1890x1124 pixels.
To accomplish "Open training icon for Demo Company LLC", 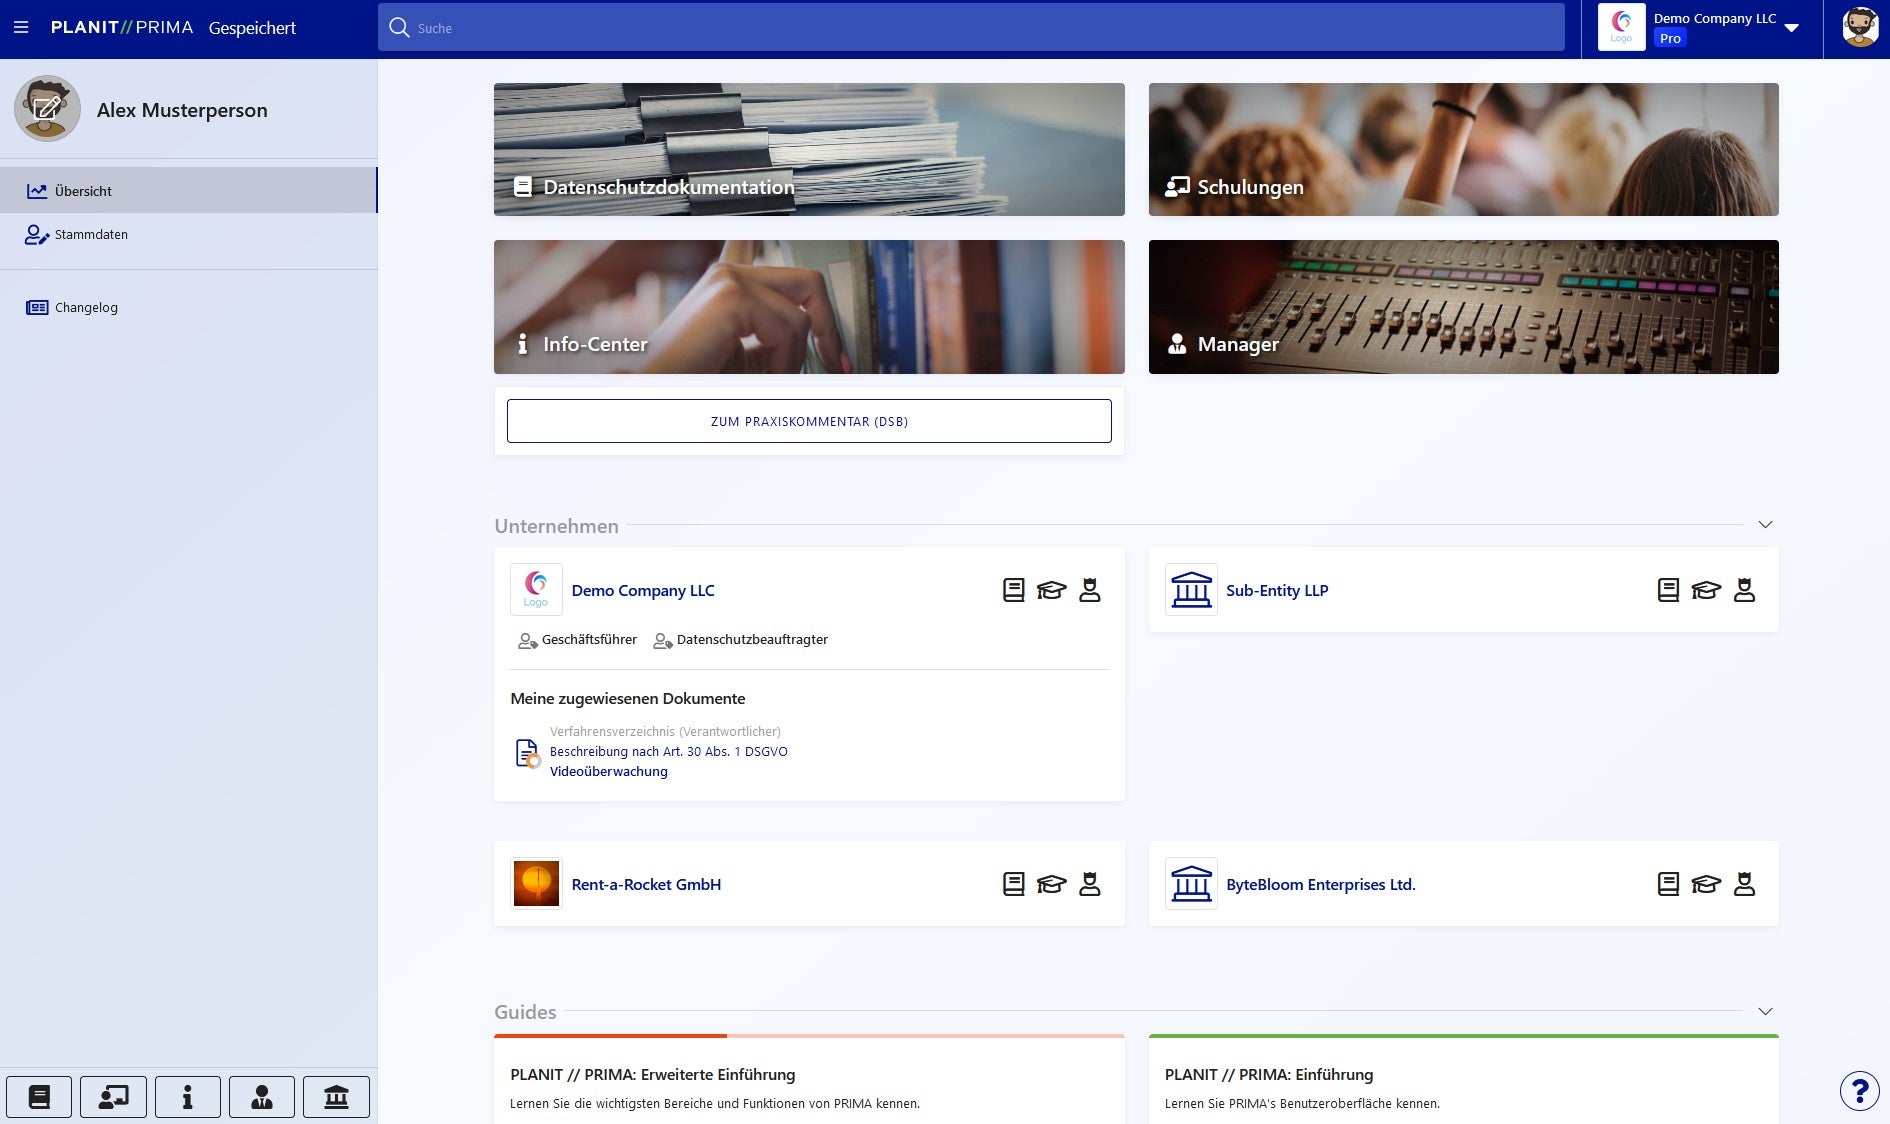I will (1051, 590).
